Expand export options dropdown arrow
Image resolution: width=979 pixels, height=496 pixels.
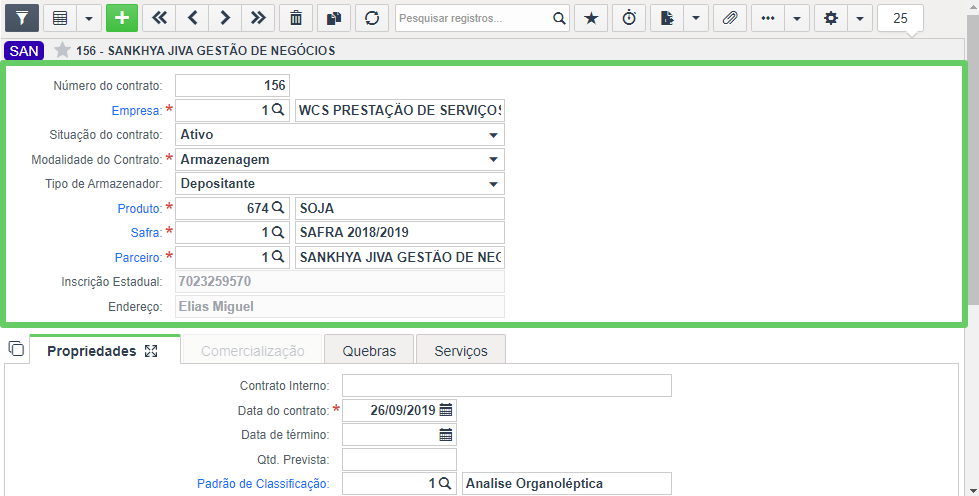[x=696, y=18]
